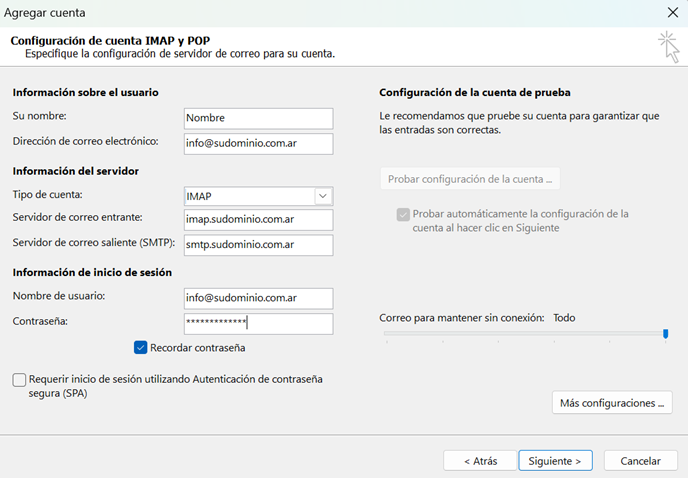Close the Agregar cuenta dialog
The height and width of the screenshot is (484, 688).
671,13
